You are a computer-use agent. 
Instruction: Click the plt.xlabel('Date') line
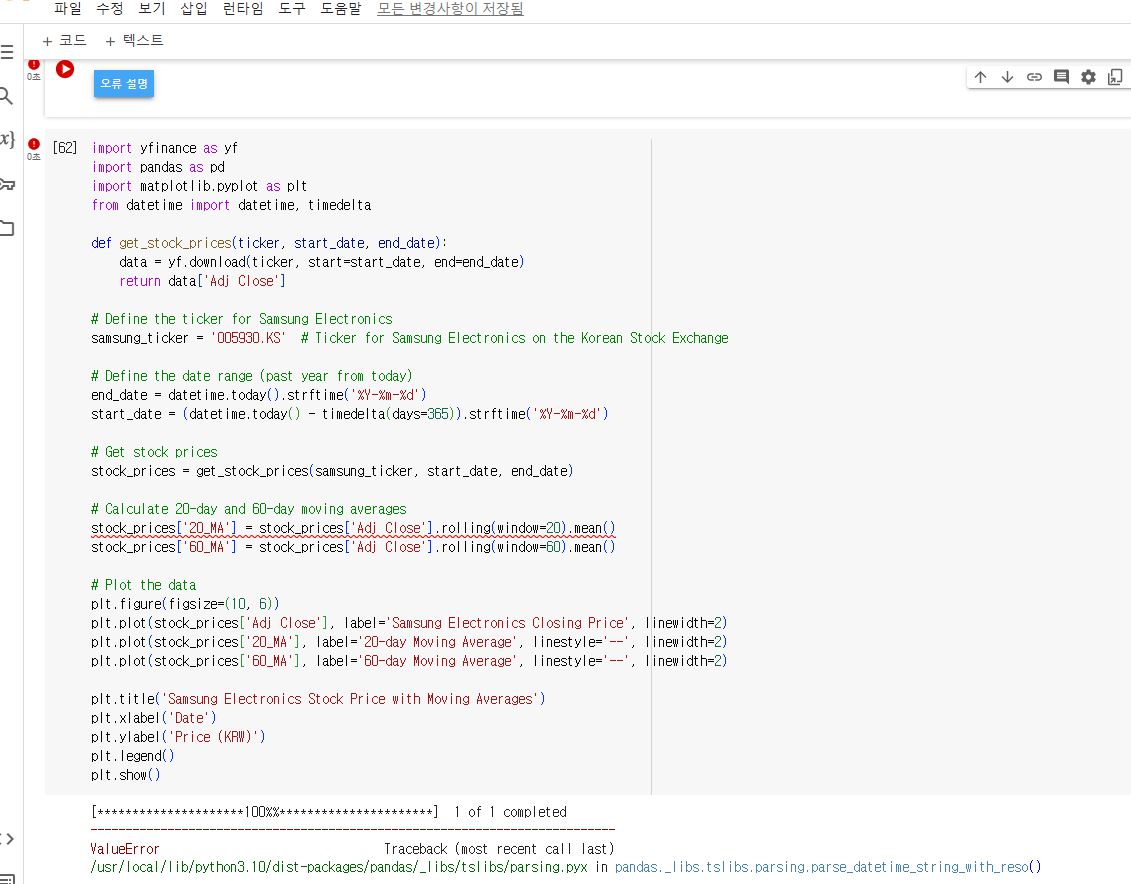[154, 718]
